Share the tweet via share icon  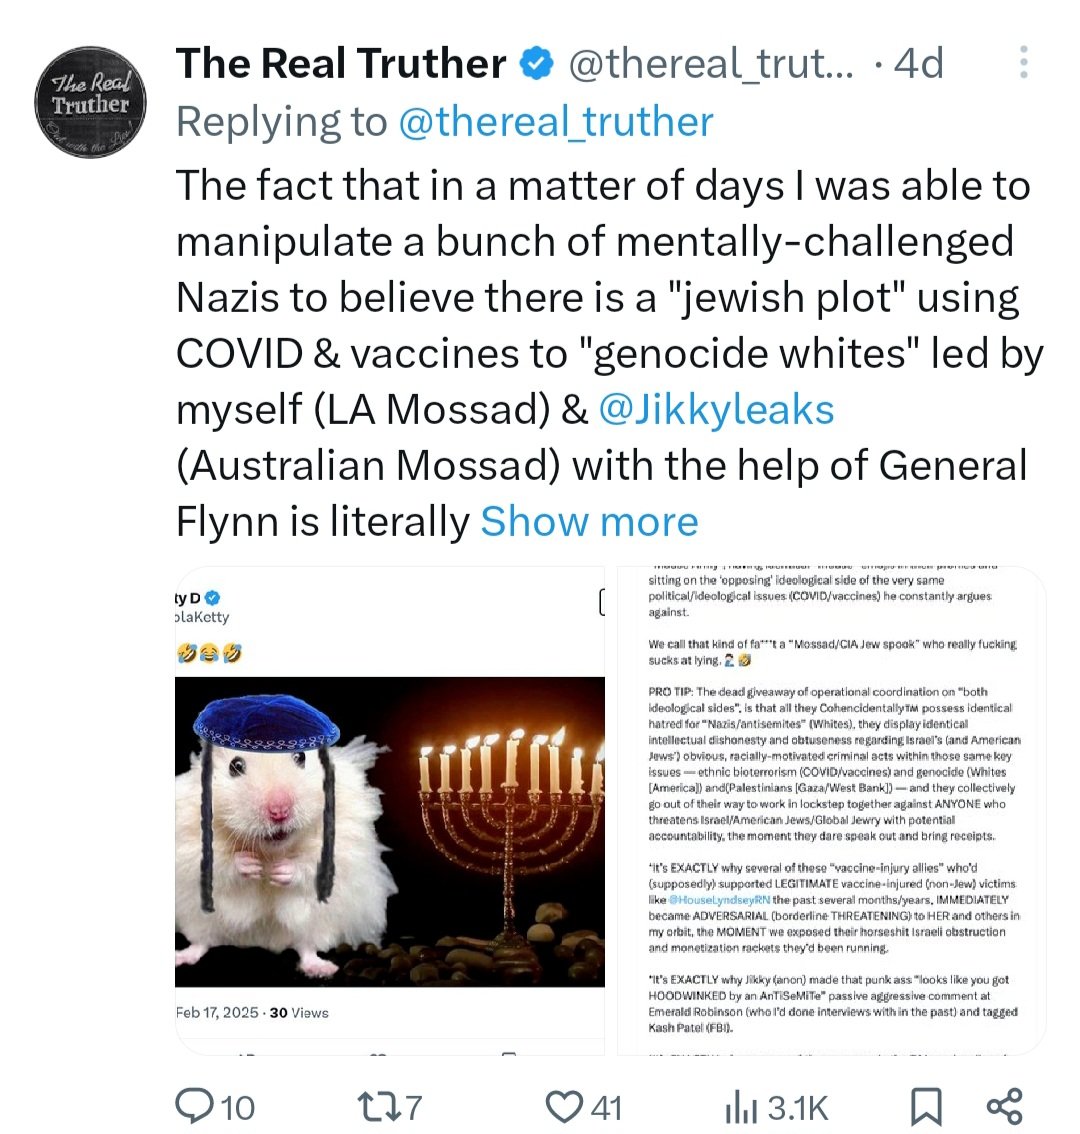tap(1004, 1107)
